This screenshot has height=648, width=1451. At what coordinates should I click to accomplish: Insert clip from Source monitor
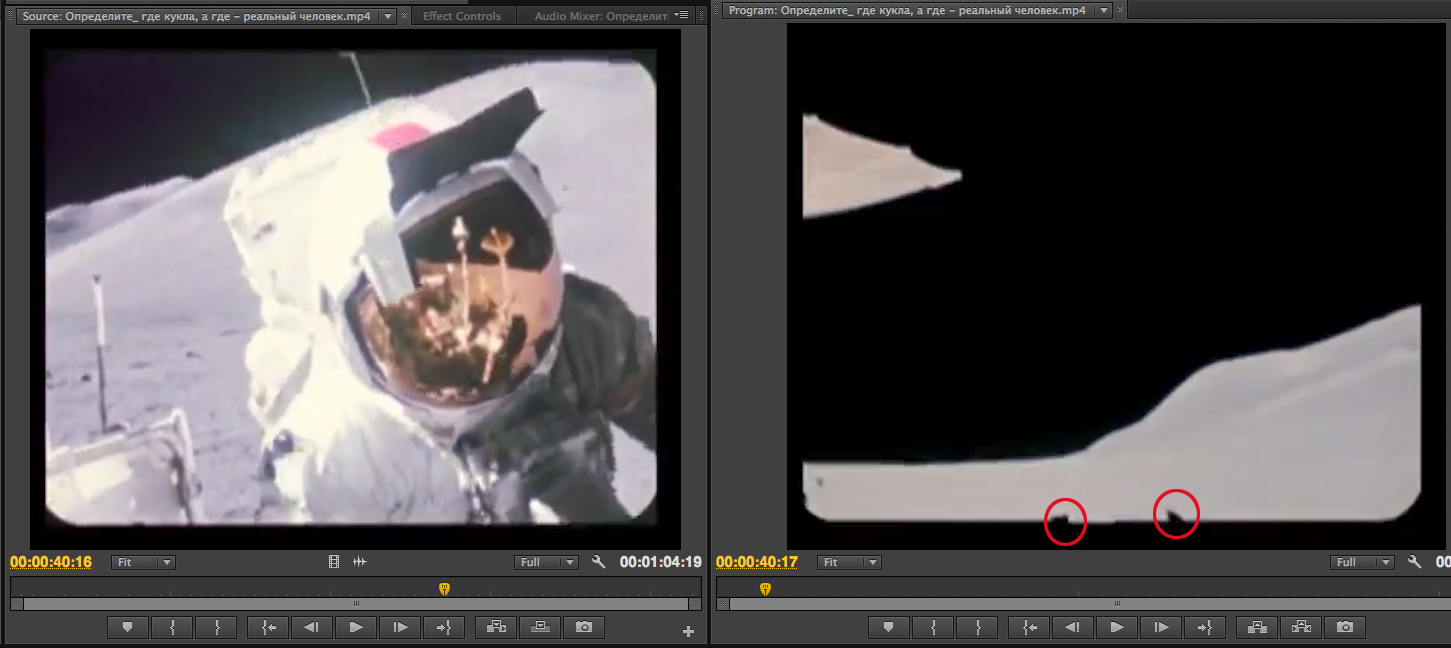(x=496, y=627)
